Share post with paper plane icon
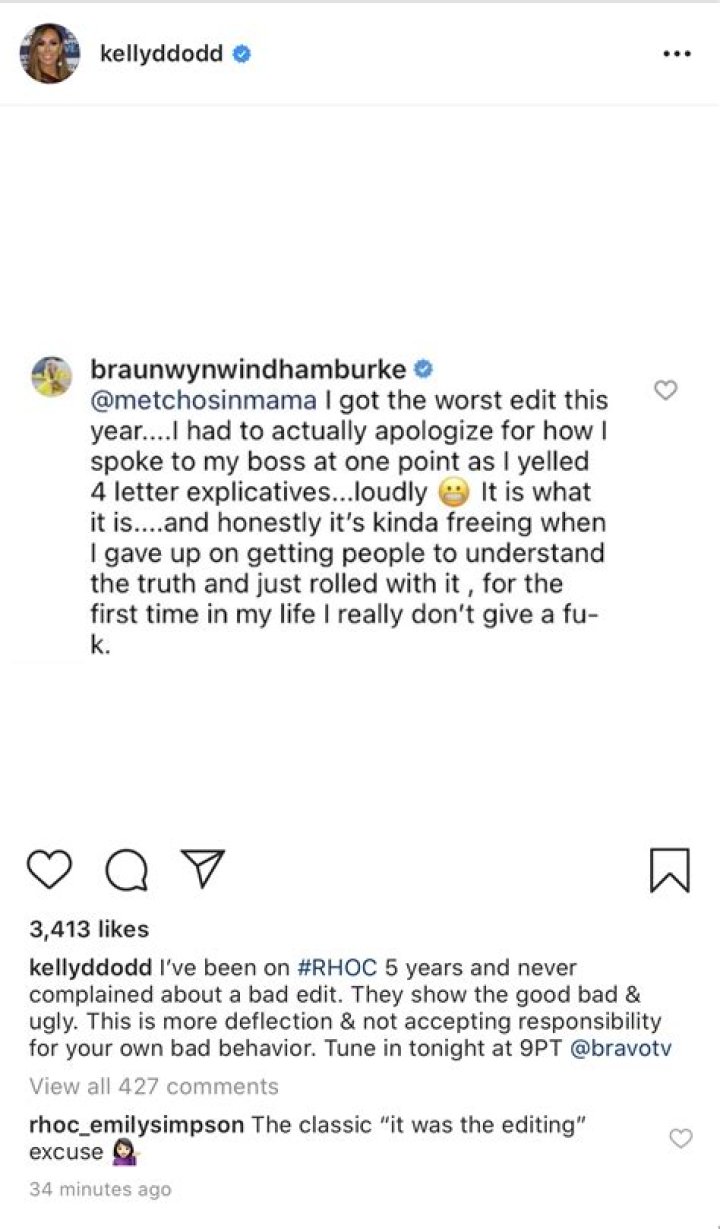This screenshot has height=1229, width=720. (x=202, y=869)
